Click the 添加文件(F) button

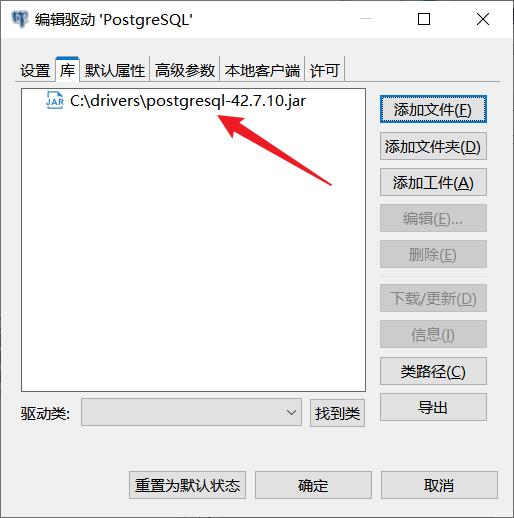click(433, 109)
